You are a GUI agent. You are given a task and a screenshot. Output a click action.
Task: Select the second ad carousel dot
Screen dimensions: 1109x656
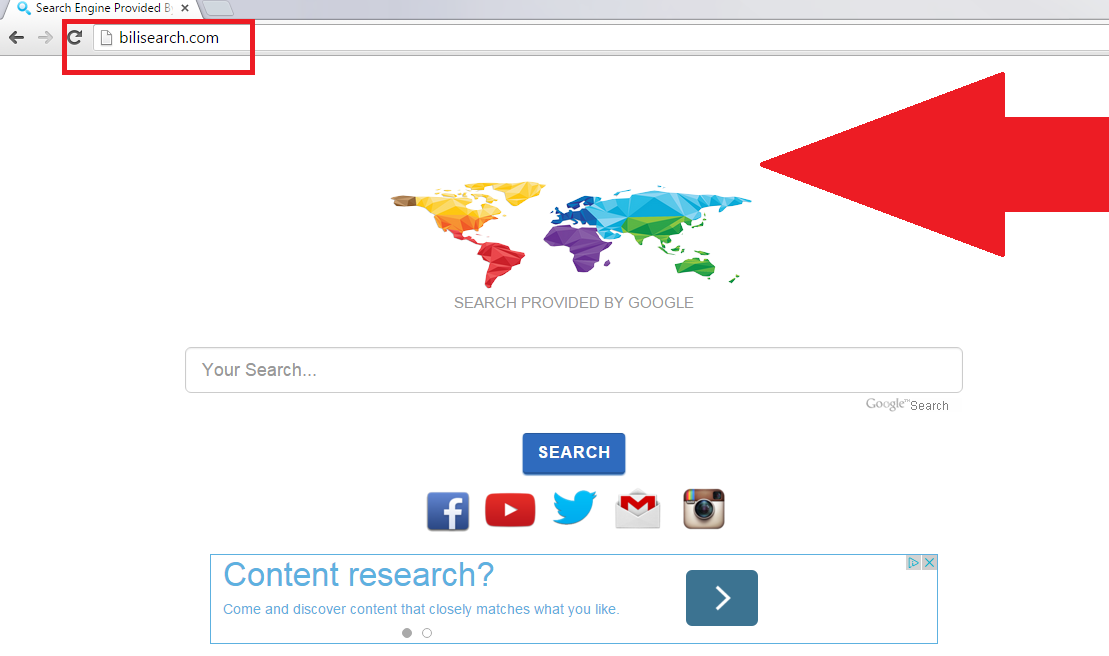coord(427,633)
